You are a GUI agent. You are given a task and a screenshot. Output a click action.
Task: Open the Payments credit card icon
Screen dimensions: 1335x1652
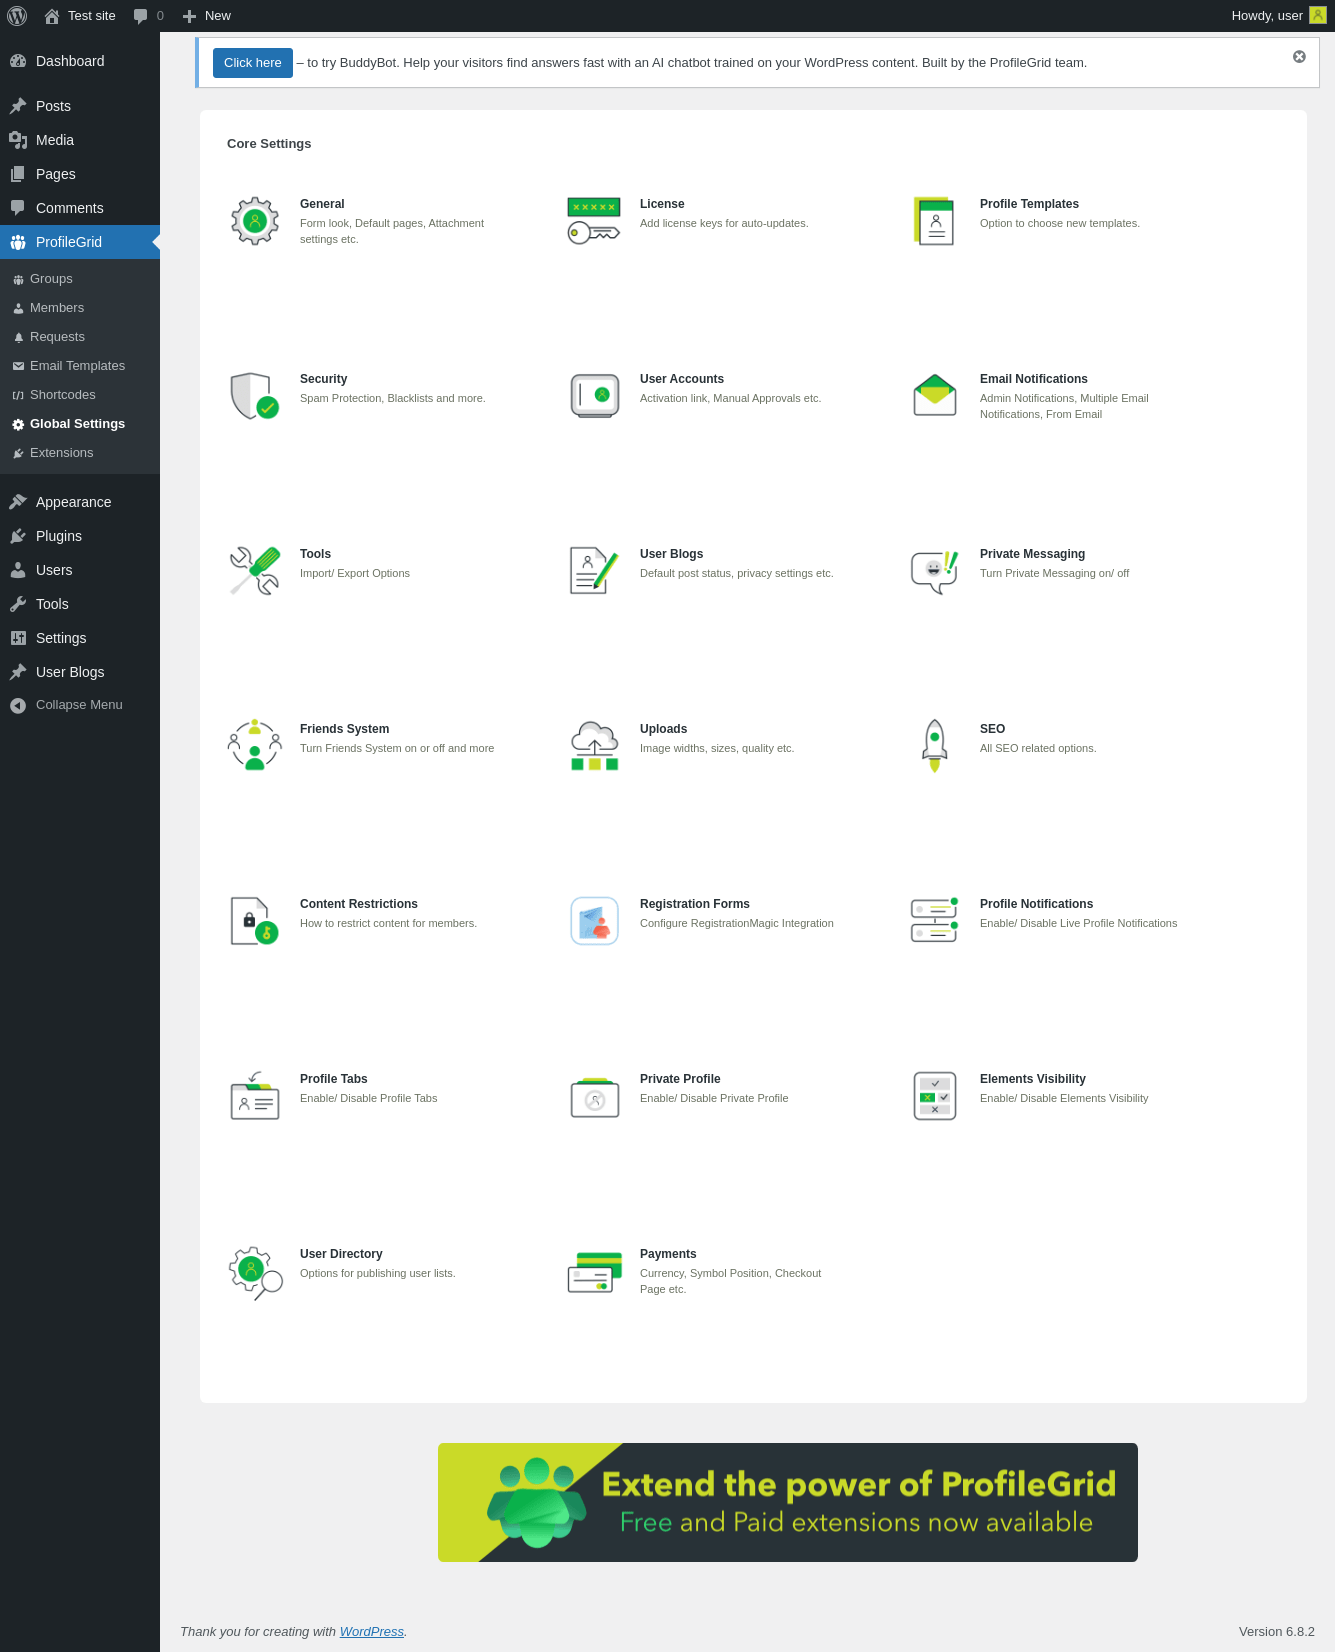(x=595, y=1272)
